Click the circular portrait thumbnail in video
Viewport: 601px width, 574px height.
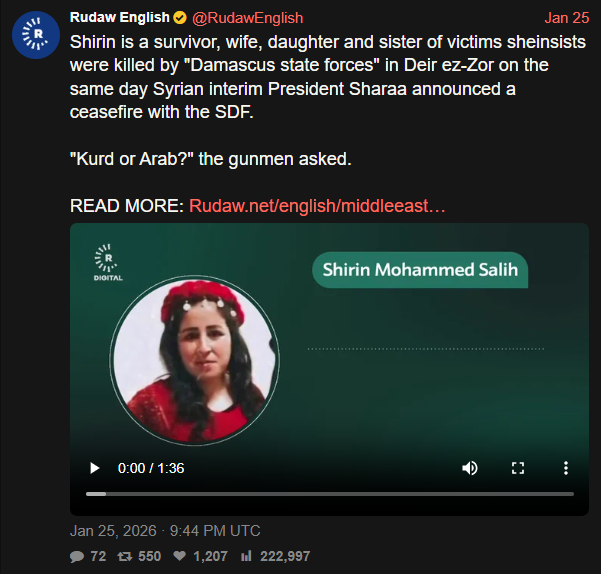[x=194, y=360]
